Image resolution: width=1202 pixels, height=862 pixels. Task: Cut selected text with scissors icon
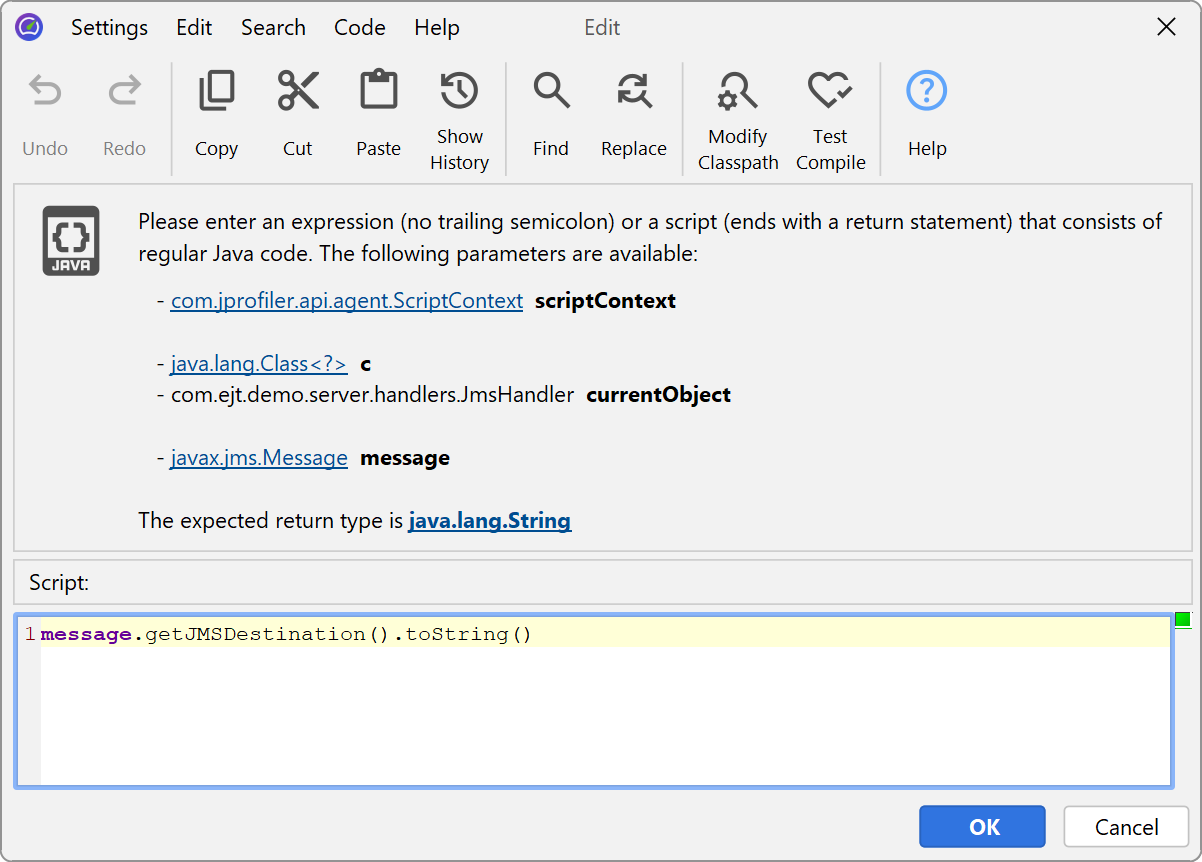point(298,92)
